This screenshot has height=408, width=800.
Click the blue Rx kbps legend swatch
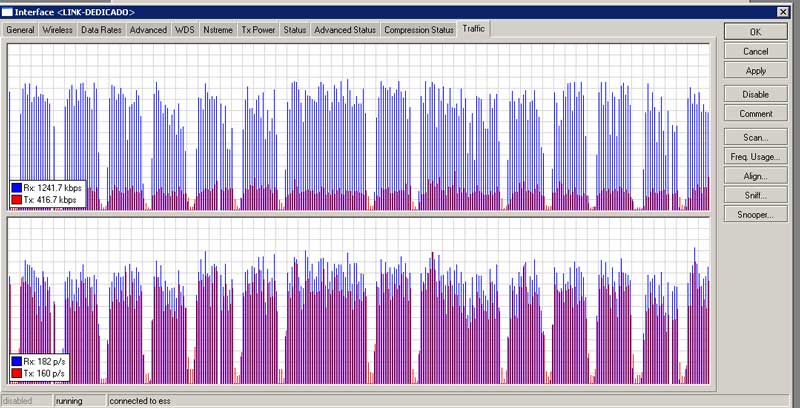pyautogui.click(x=16, y=188)
